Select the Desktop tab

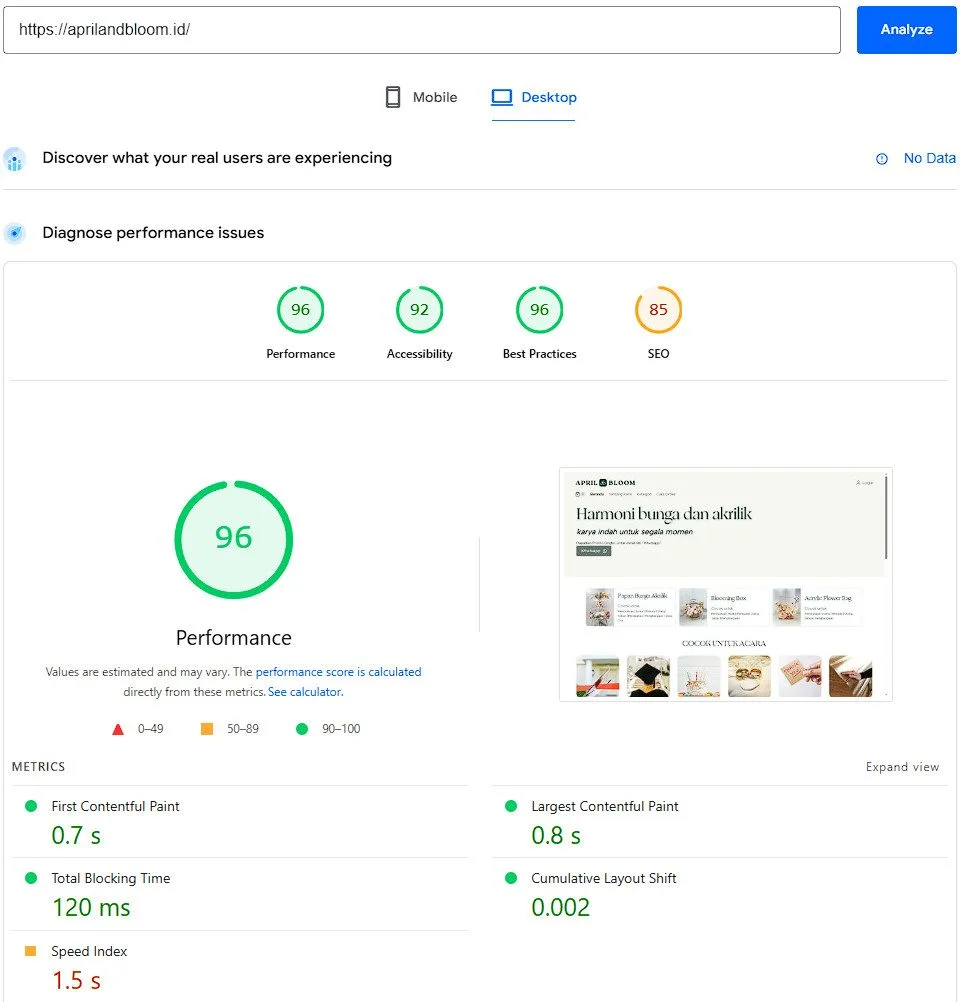(534, 97)
